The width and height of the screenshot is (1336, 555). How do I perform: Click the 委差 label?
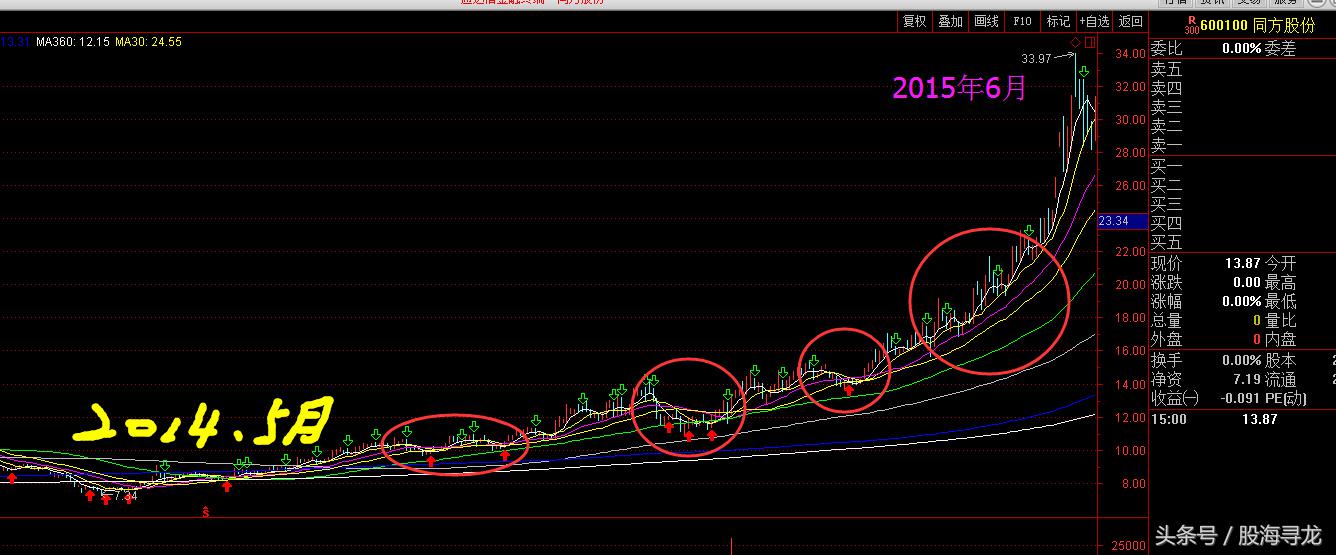coord(1280,48)
